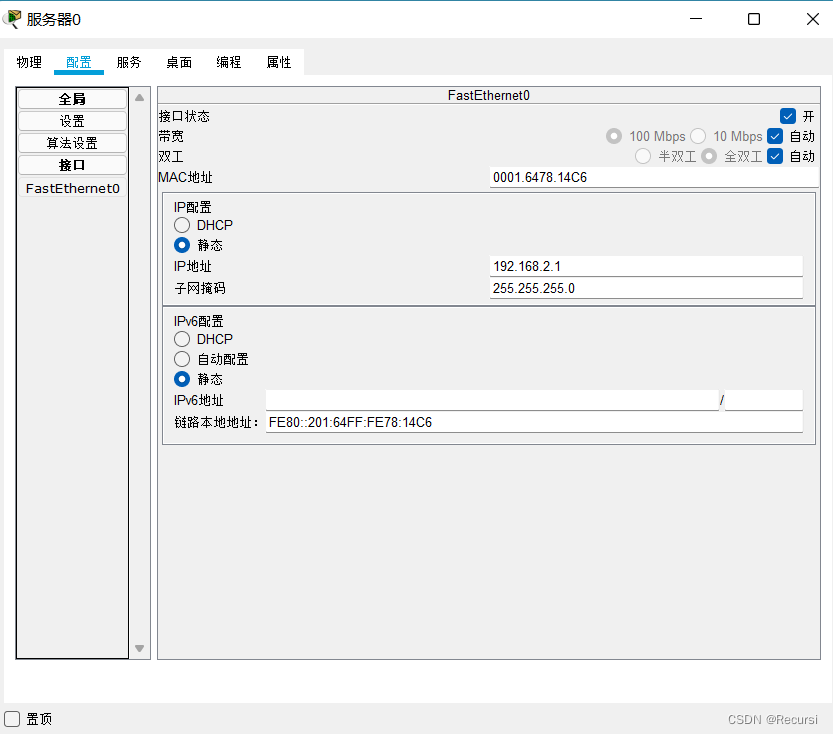Open the 编程 tab

pos(228,62)
